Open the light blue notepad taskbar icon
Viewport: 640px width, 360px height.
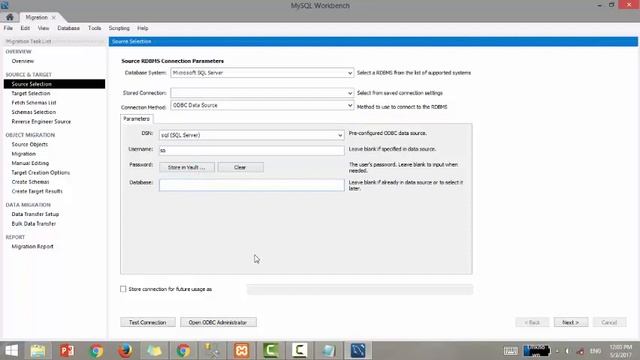click(x=329, y=351)
